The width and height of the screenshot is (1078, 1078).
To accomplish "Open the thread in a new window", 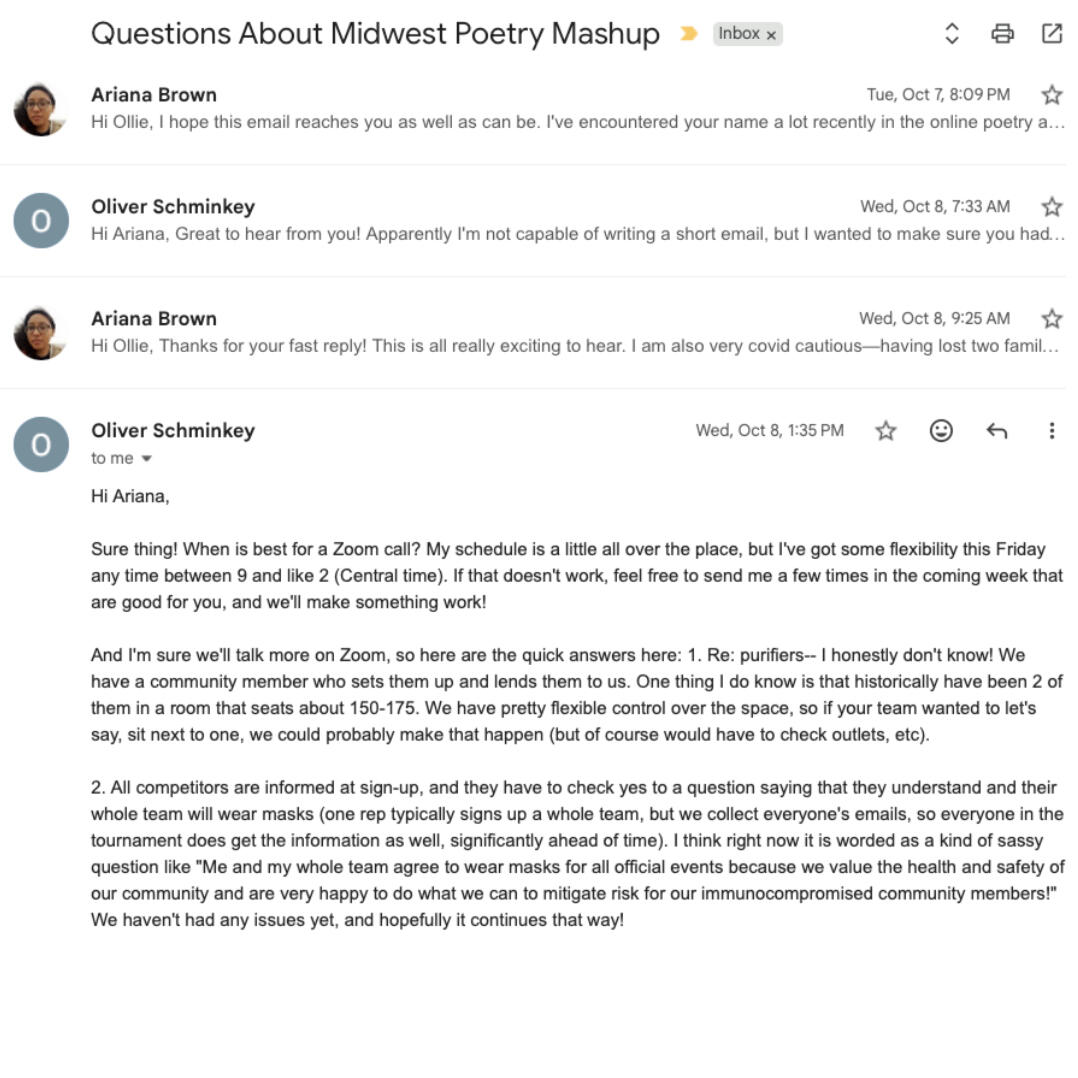I will (x=1052, y=34).
